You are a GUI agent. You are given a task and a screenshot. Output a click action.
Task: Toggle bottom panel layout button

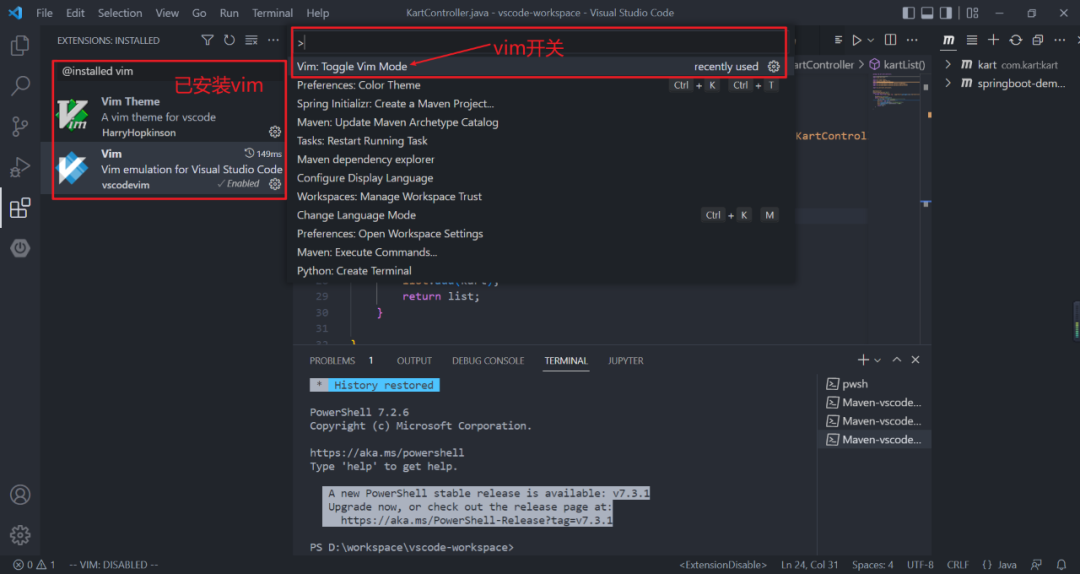tap(927, 12)
